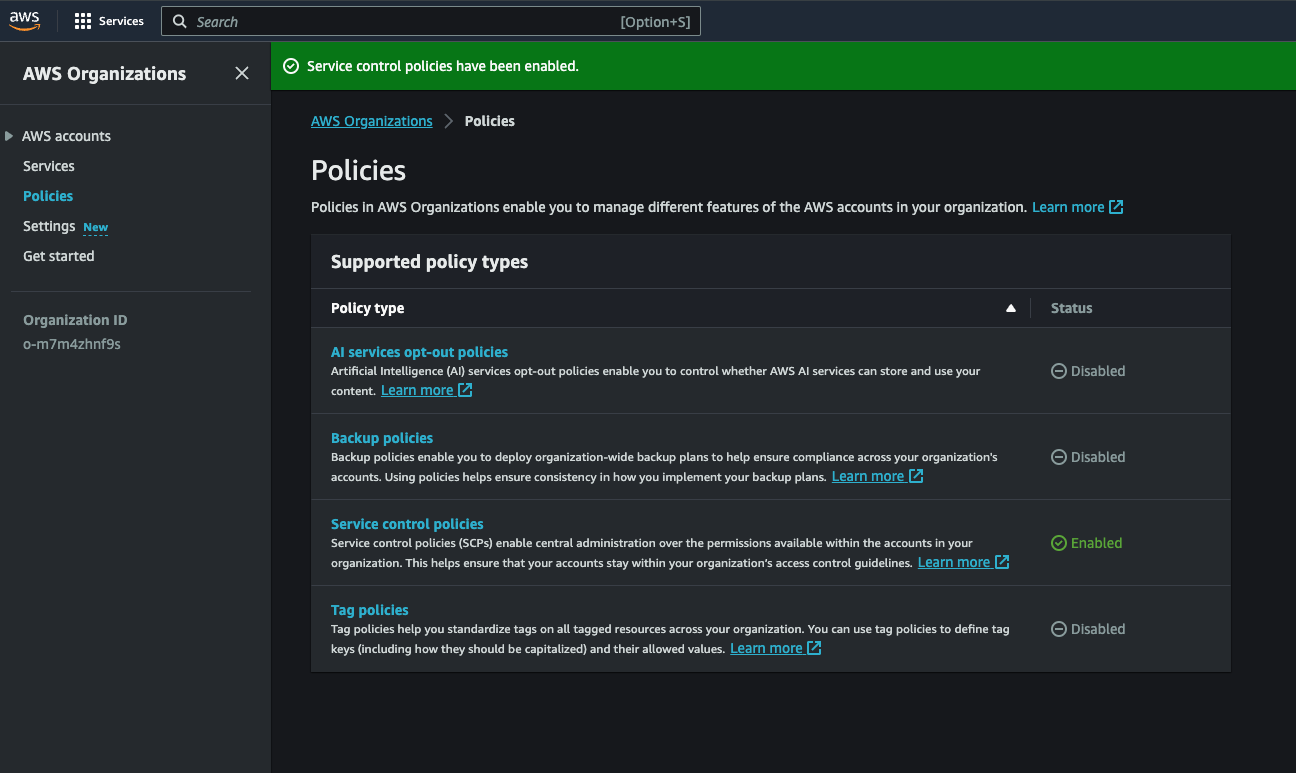
Task: Close the AWS Organizations side panel
Action: coord(242,73)
